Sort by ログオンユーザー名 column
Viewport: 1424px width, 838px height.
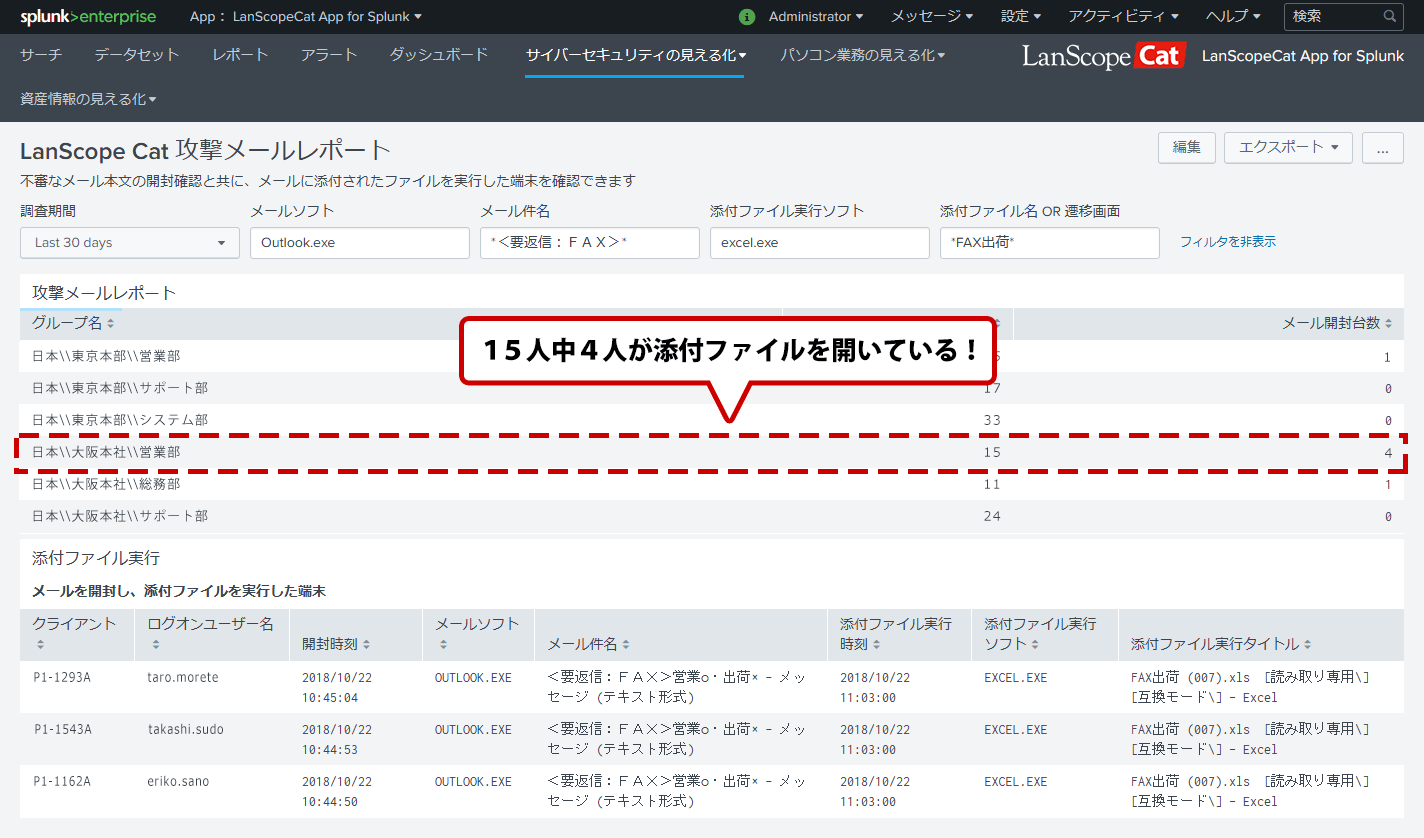(x=210, y=633)
